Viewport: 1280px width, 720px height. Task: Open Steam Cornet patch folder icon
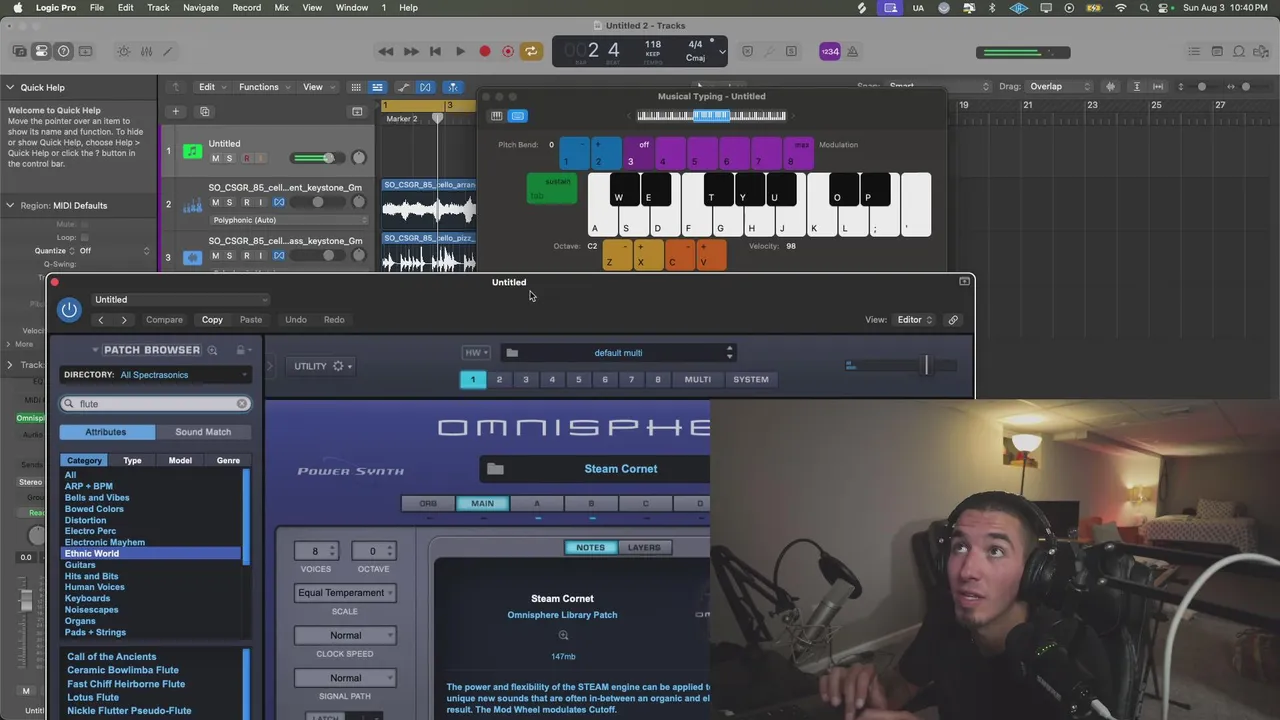click(x=496, y=469)
